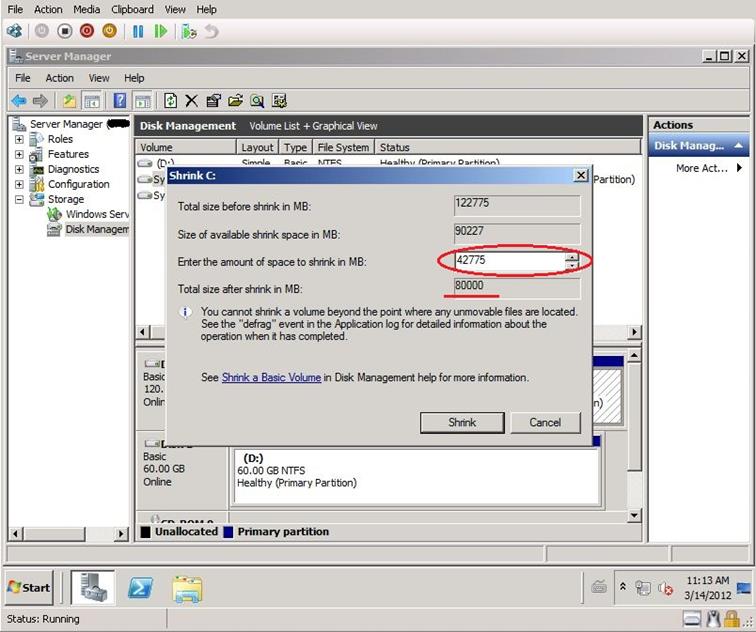Screen dimensions: 756x632
Task: Cancel the Shrink C: dialog
Action: click(545, 422)
